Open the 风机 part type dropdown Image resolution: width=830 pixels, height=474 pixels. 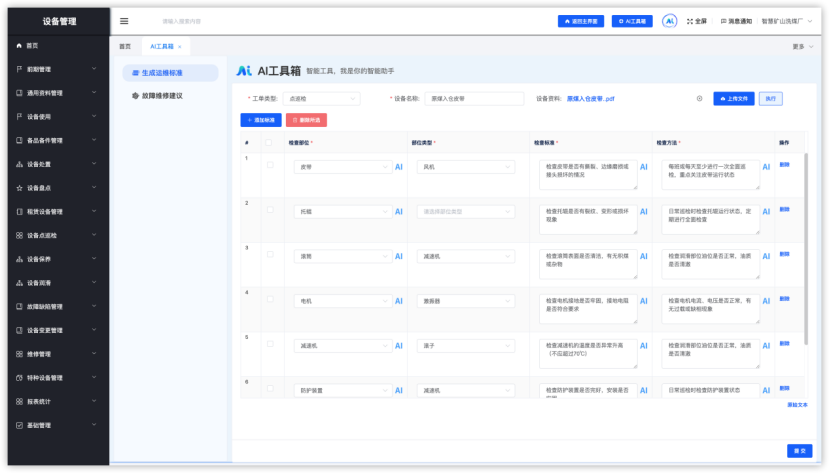(x=466, y=167)
